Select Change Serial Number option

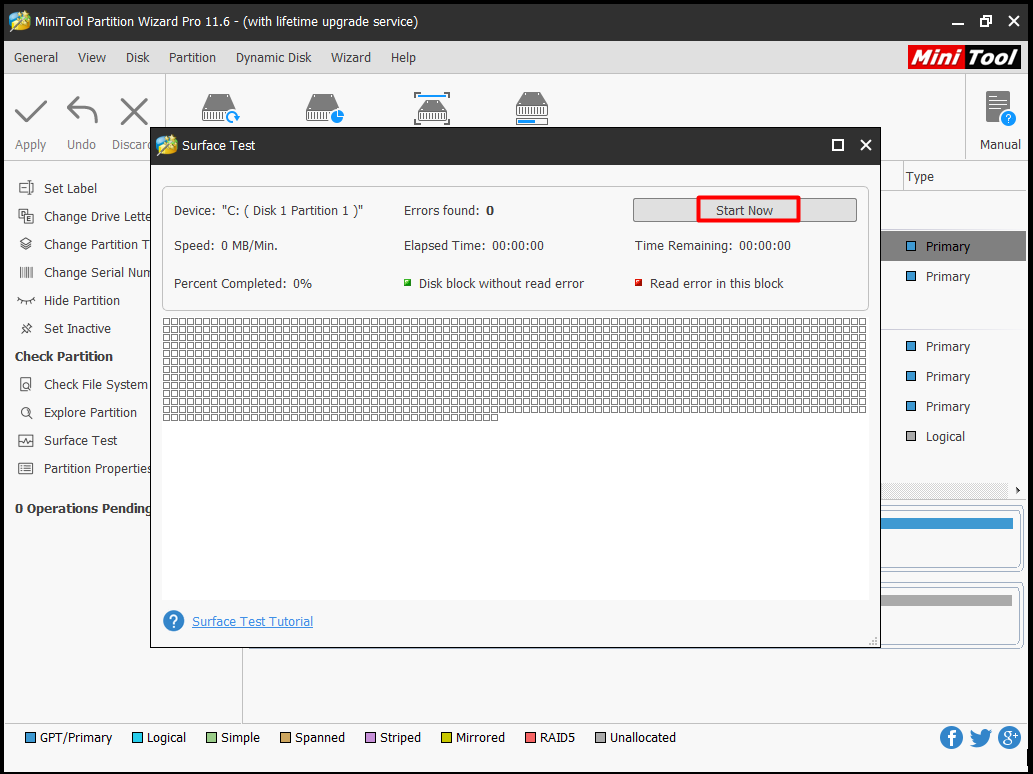tap(84, 273)
